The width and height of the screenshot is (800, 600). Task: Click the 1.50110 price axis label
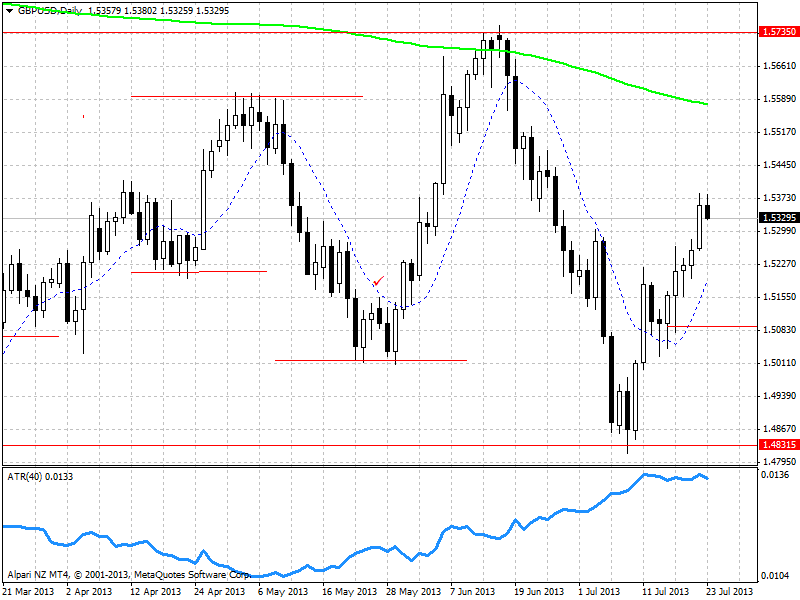780,363
